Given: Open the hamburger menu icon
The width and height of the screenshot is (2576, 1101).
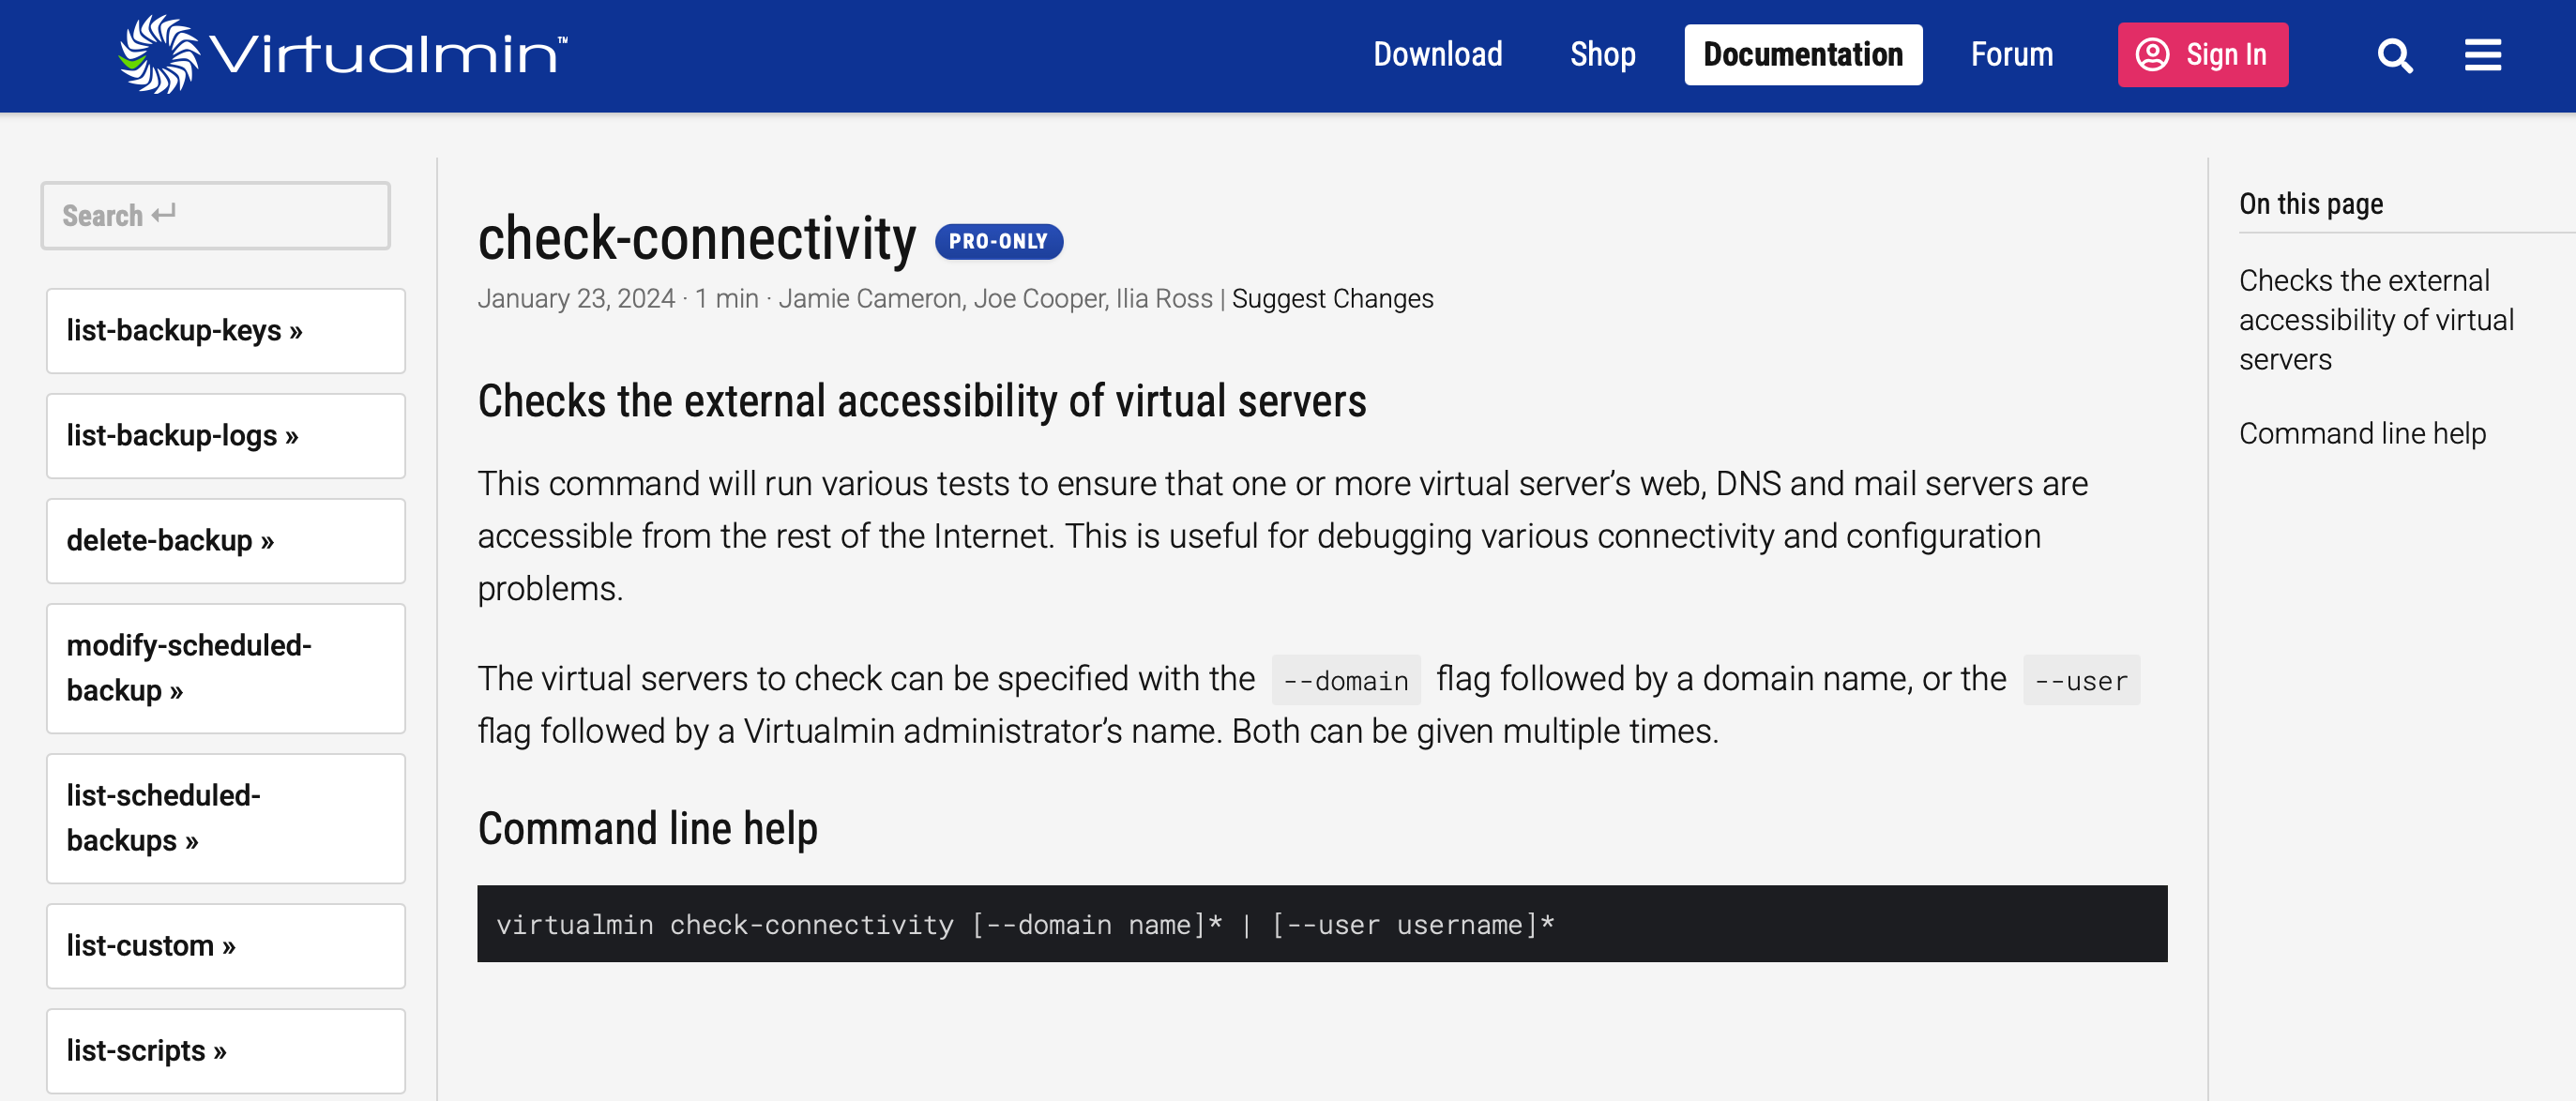Looking at the screenshot, I should coord(2482,55).
